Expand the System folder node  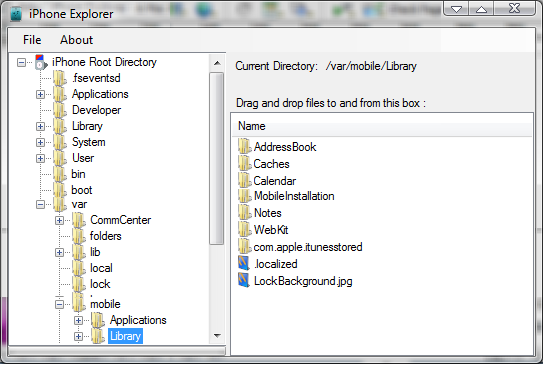tap(40, 143)
